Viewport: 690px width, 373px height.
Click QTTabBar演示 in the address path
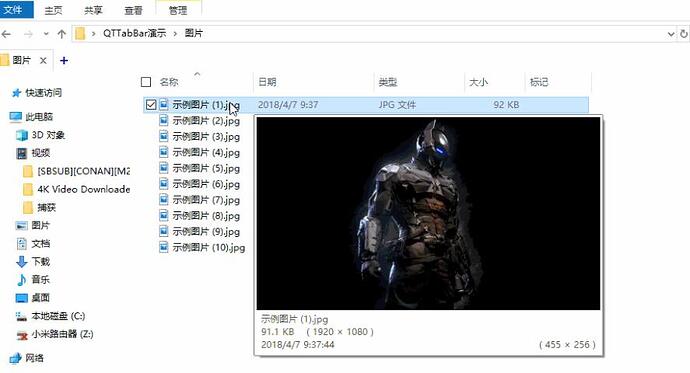point(135,33)
